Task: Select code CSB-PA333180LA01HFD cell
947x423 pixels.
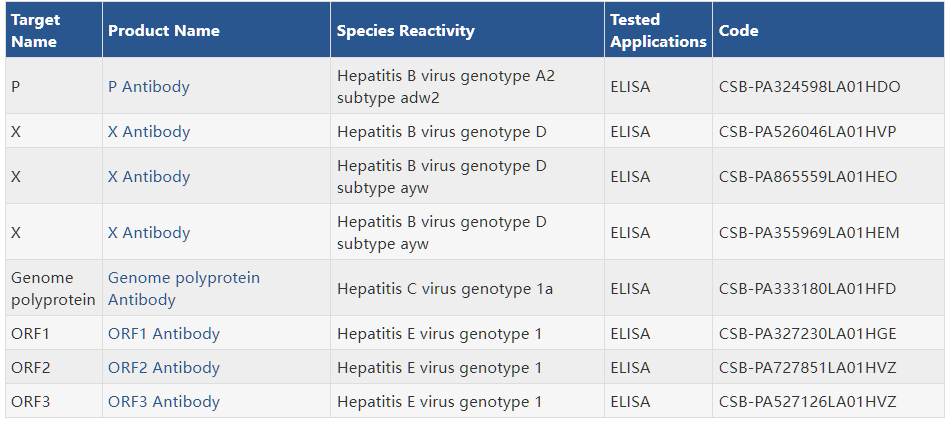Action: (828, 289)
